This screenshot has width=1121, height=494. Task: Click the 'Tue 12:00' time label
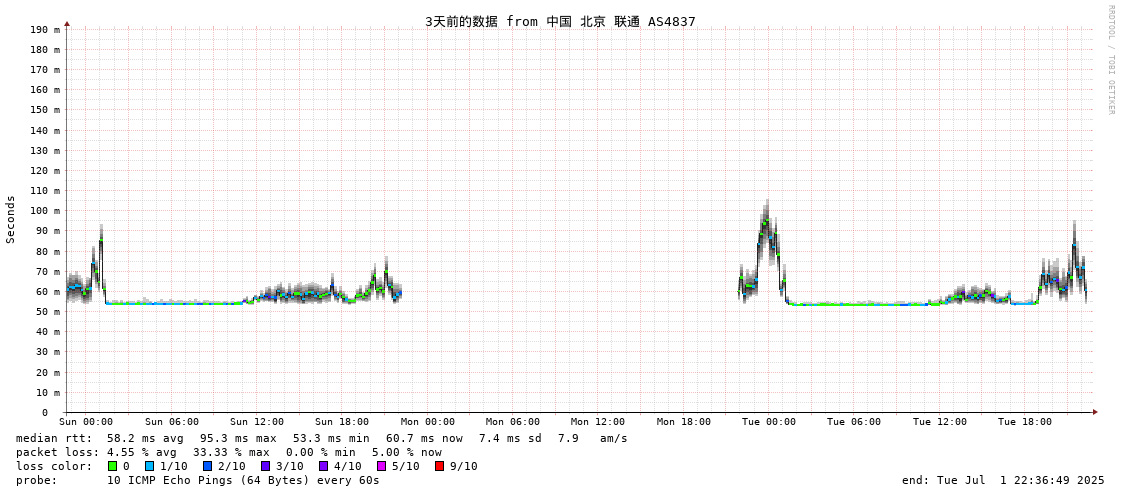pyautogui.click(x=939, y=422)
